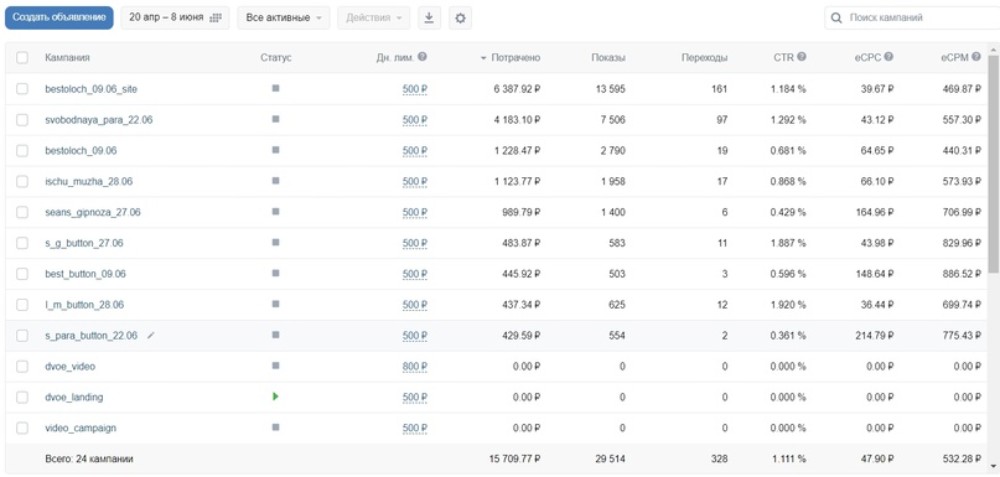Click the download export icon in toolbar
Viewport: 1000px width, 477px height.
(x=429, y=18)
